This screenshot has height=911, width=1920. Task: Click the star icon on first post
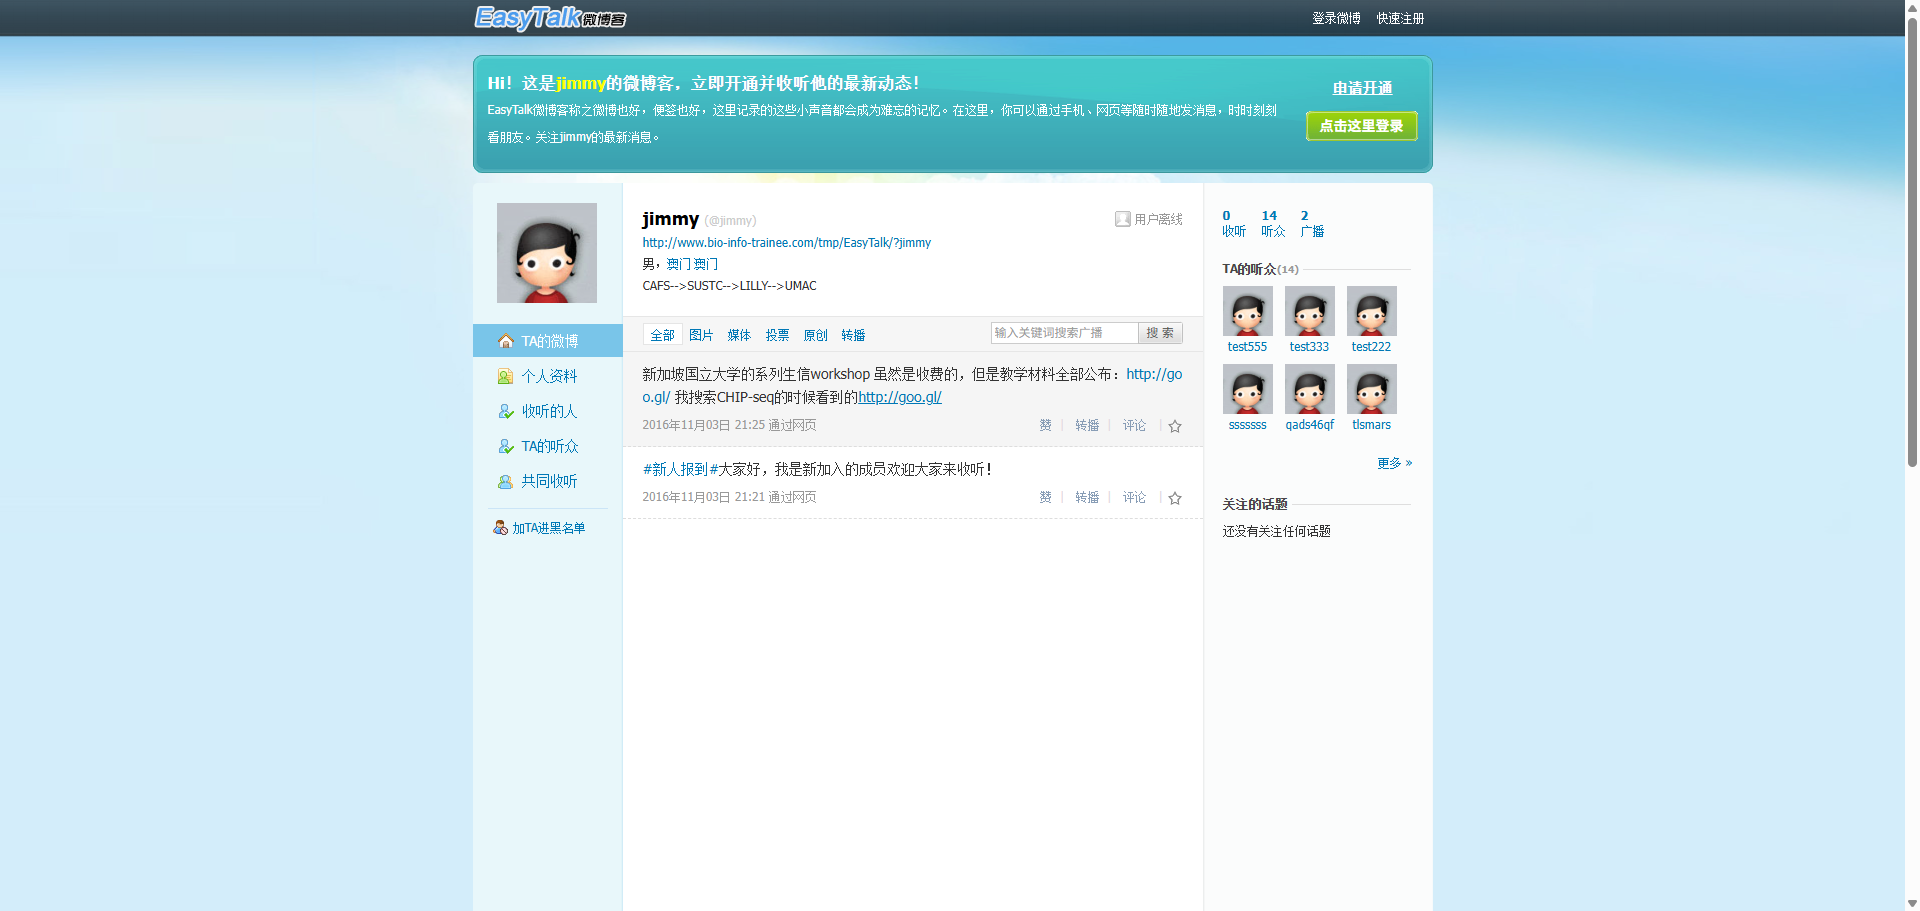tap(1175, 426)
